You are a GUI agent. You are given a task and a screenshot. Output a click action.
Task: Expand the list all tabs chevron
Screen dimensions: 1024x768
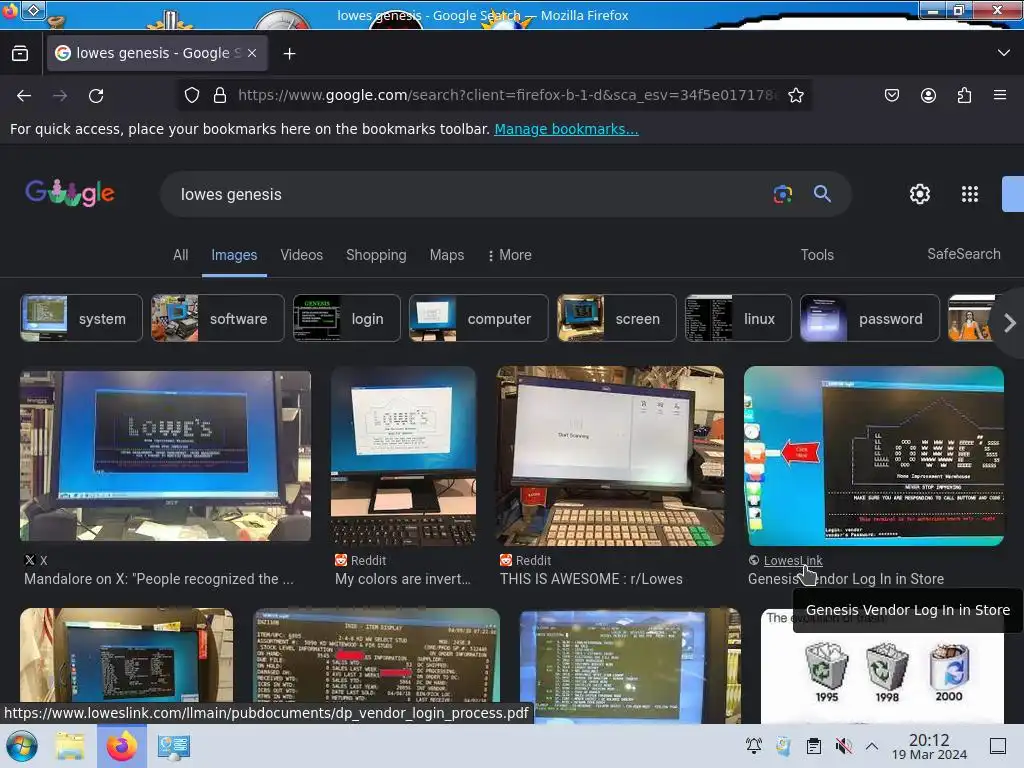coord(1004,53)
